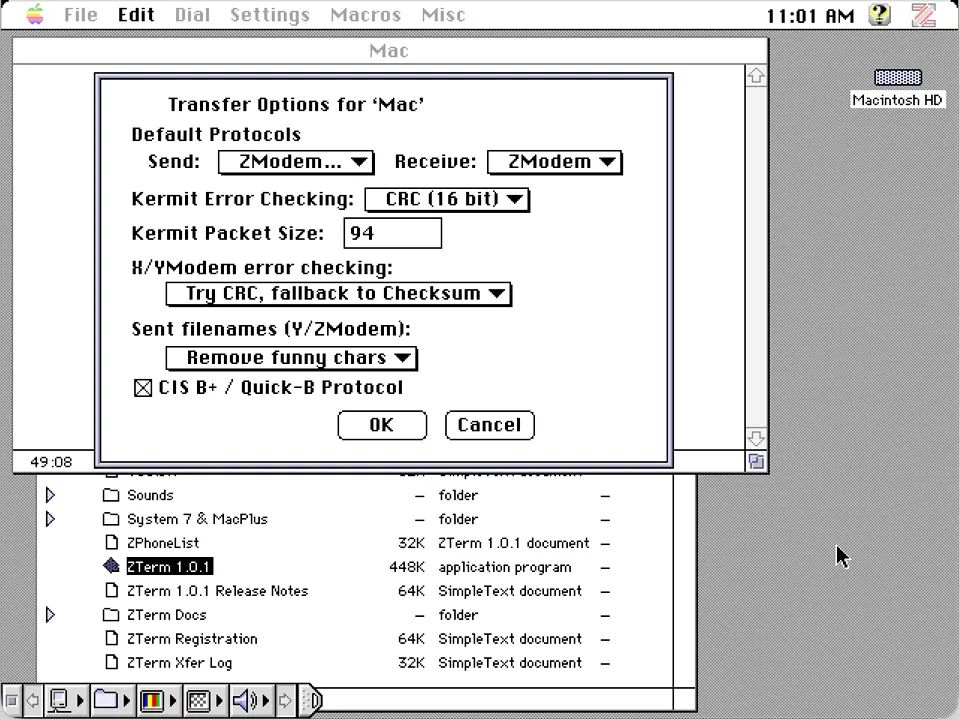
Task: Expand the Sounds folder disclosure triangle
Action: click(51, 495)
